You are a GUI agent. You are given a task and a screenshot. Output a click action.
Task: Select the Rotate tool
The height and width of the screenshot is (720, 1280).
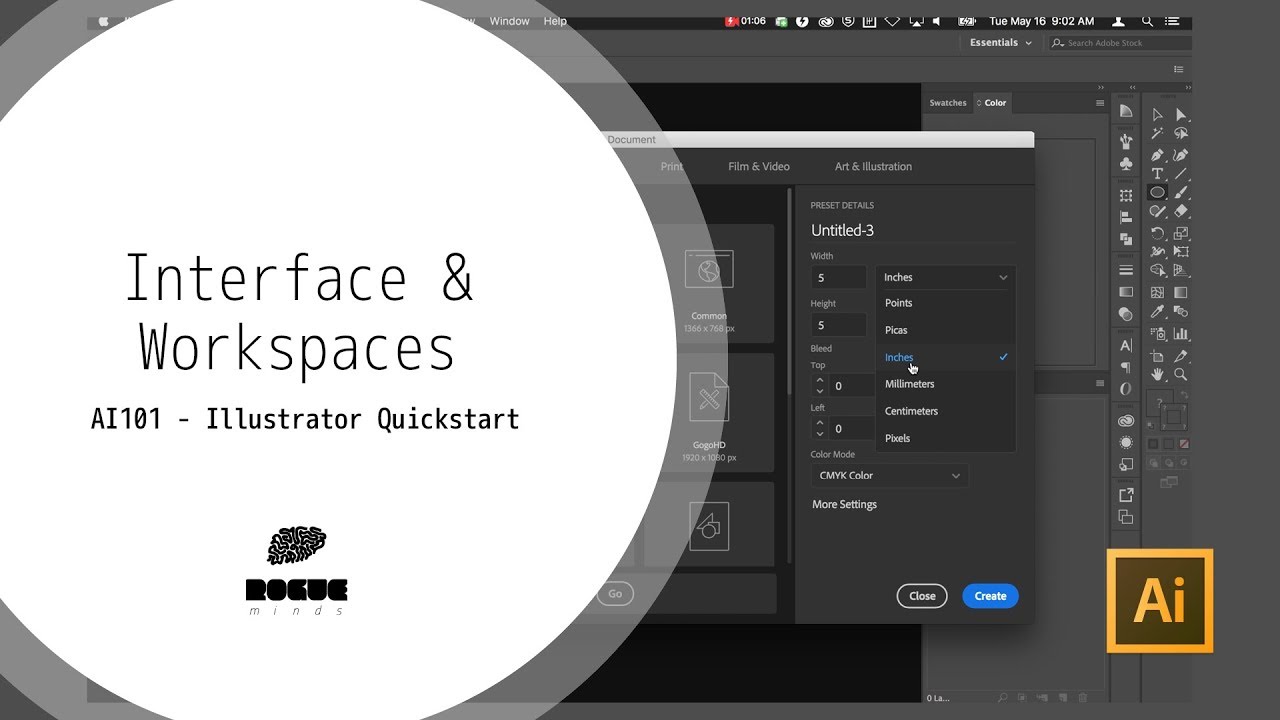1157,233
